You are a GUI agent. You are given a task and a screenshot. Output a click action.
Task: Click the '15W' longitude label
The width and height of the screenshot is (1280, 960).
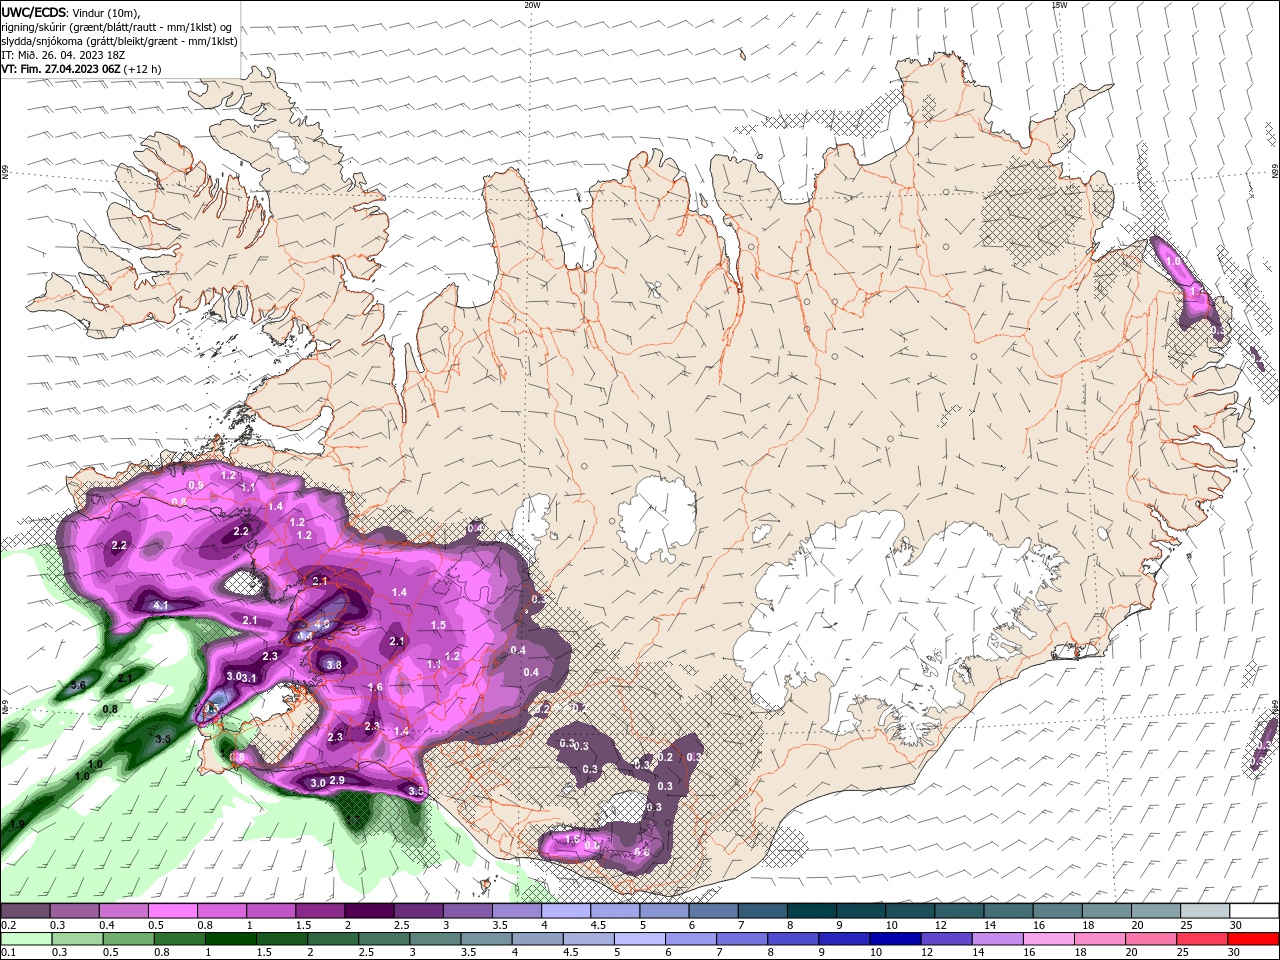click(1058, 5)
